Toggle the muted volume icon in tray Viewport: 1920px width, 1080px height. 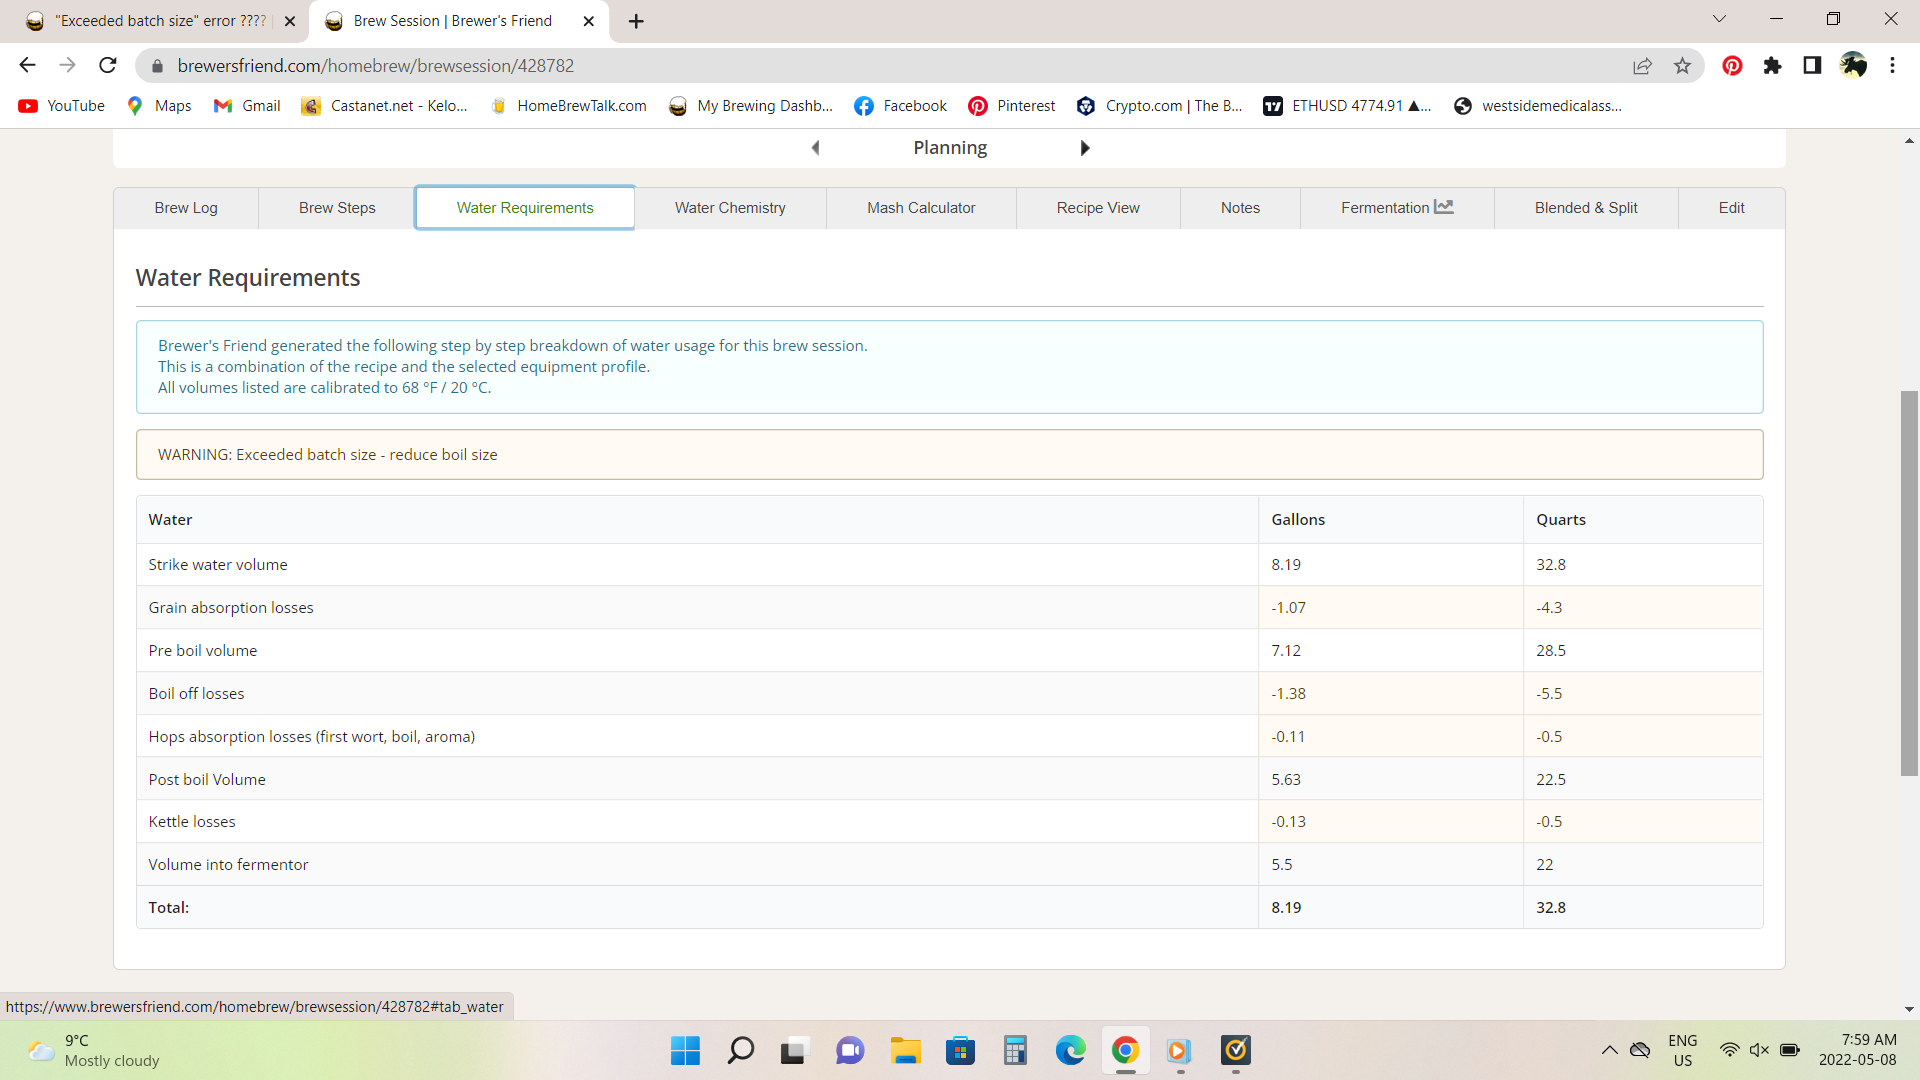[x=1759, y=1050]
